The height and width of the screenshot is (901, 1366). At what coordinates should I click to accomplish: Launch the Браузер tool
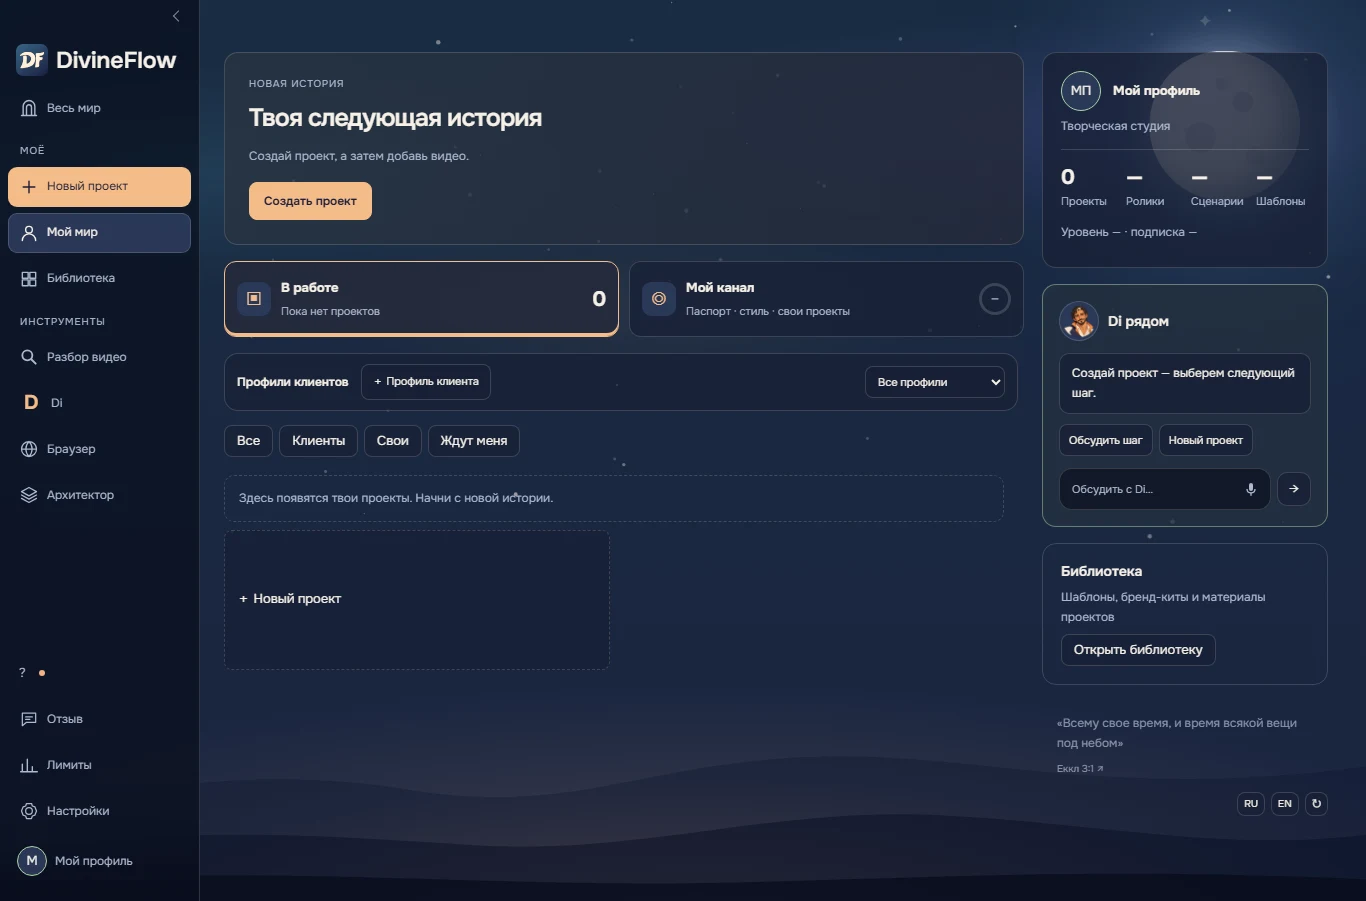pos(99,449)
